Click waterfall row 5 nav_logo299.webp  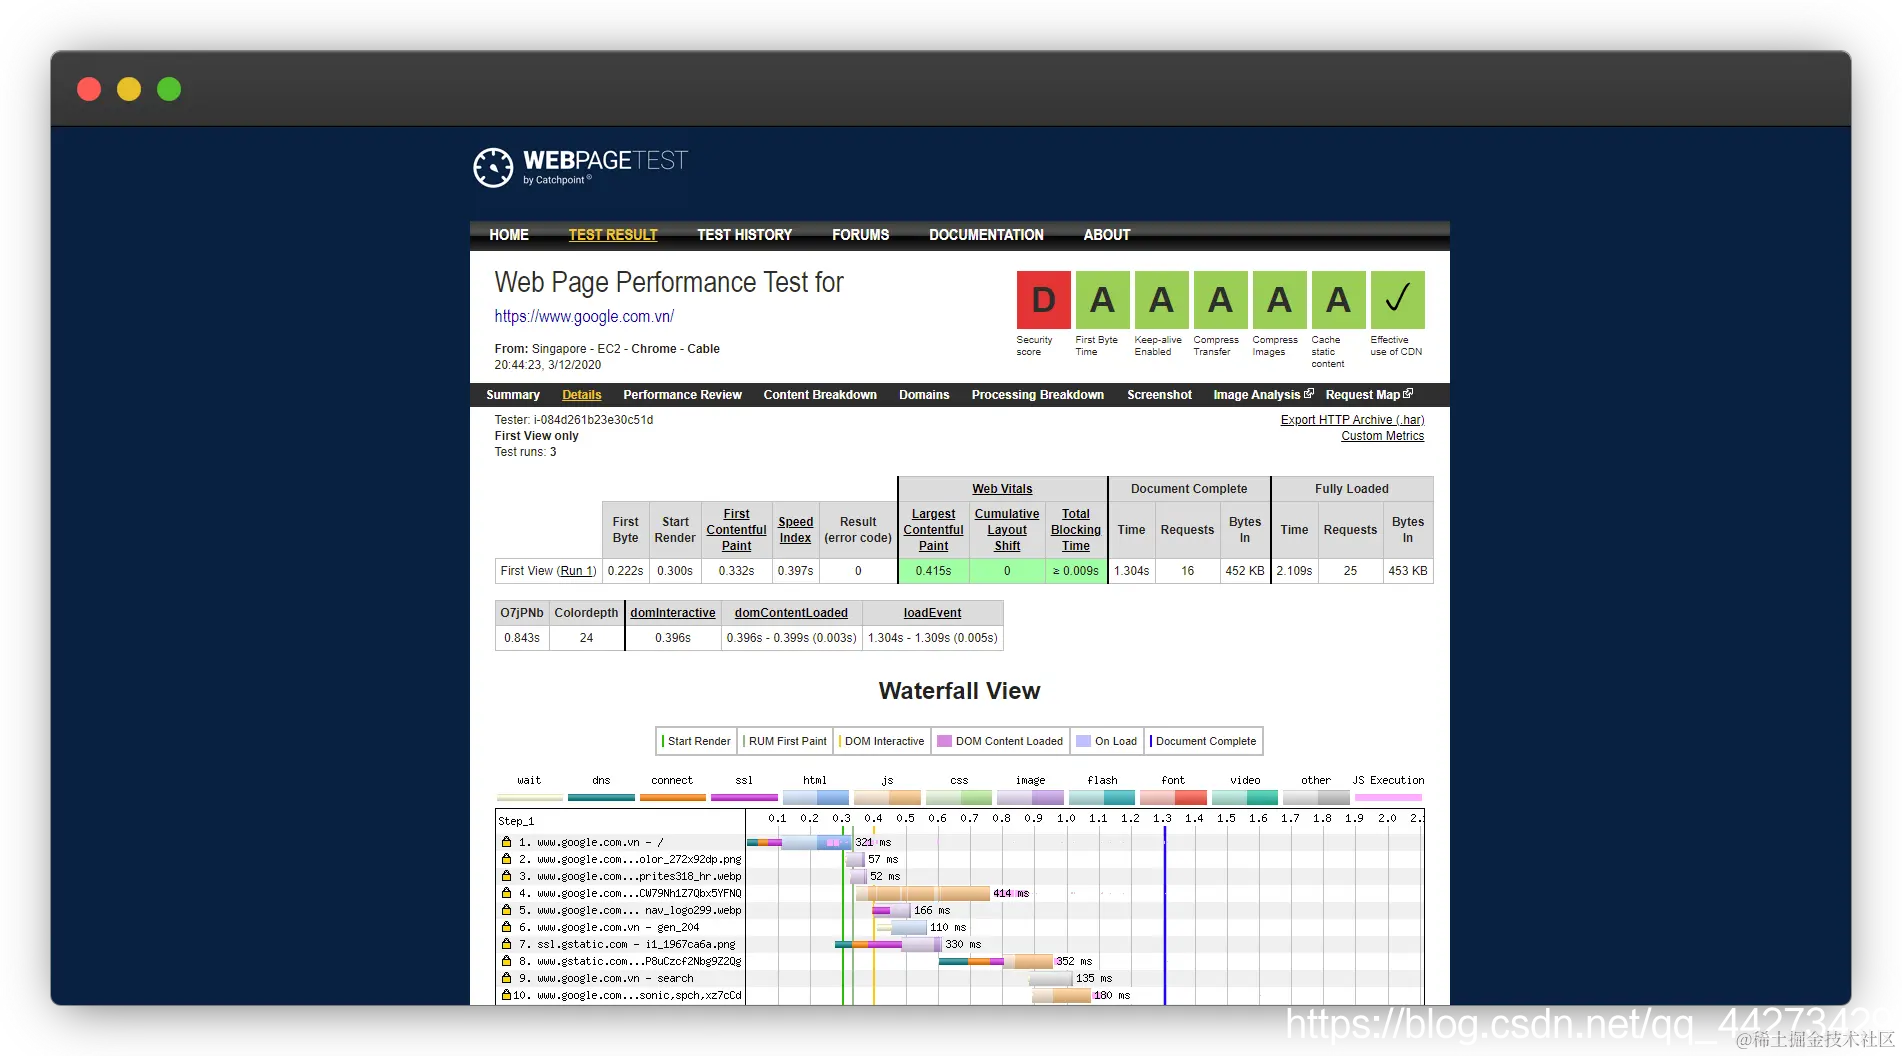(x=620, y=910)
